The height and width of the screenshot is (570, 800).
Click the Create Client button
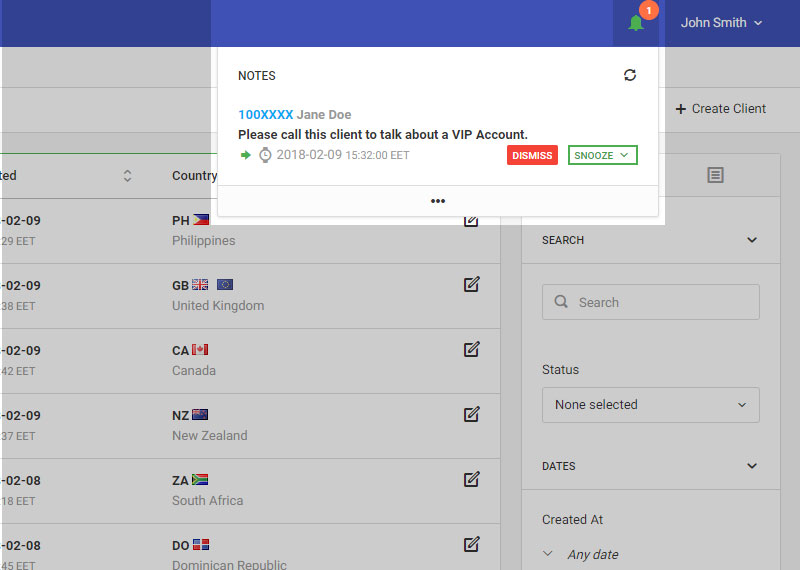721,109
